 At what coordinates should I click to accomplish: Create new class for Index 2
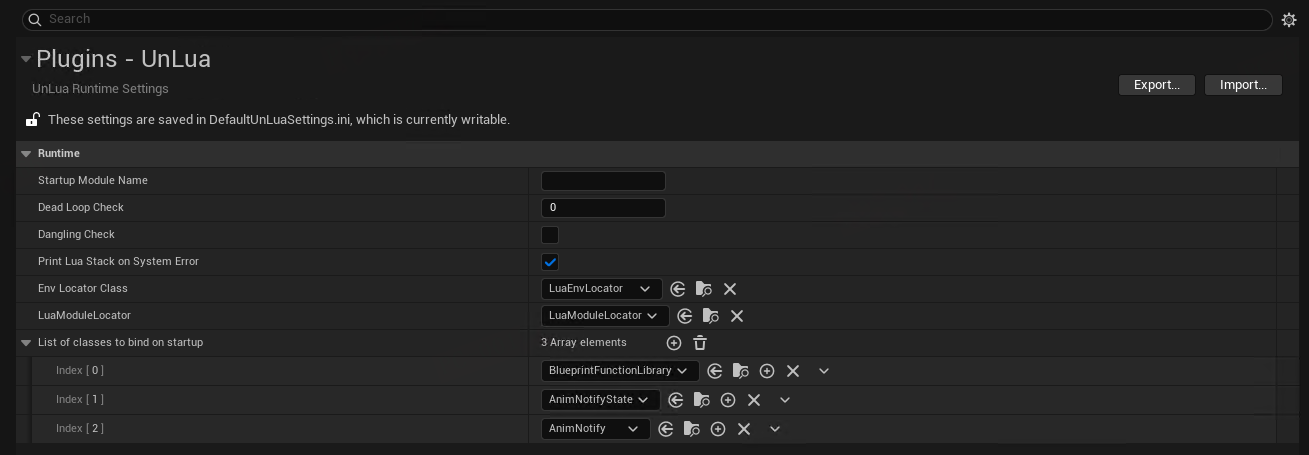[x=718, y=429]
